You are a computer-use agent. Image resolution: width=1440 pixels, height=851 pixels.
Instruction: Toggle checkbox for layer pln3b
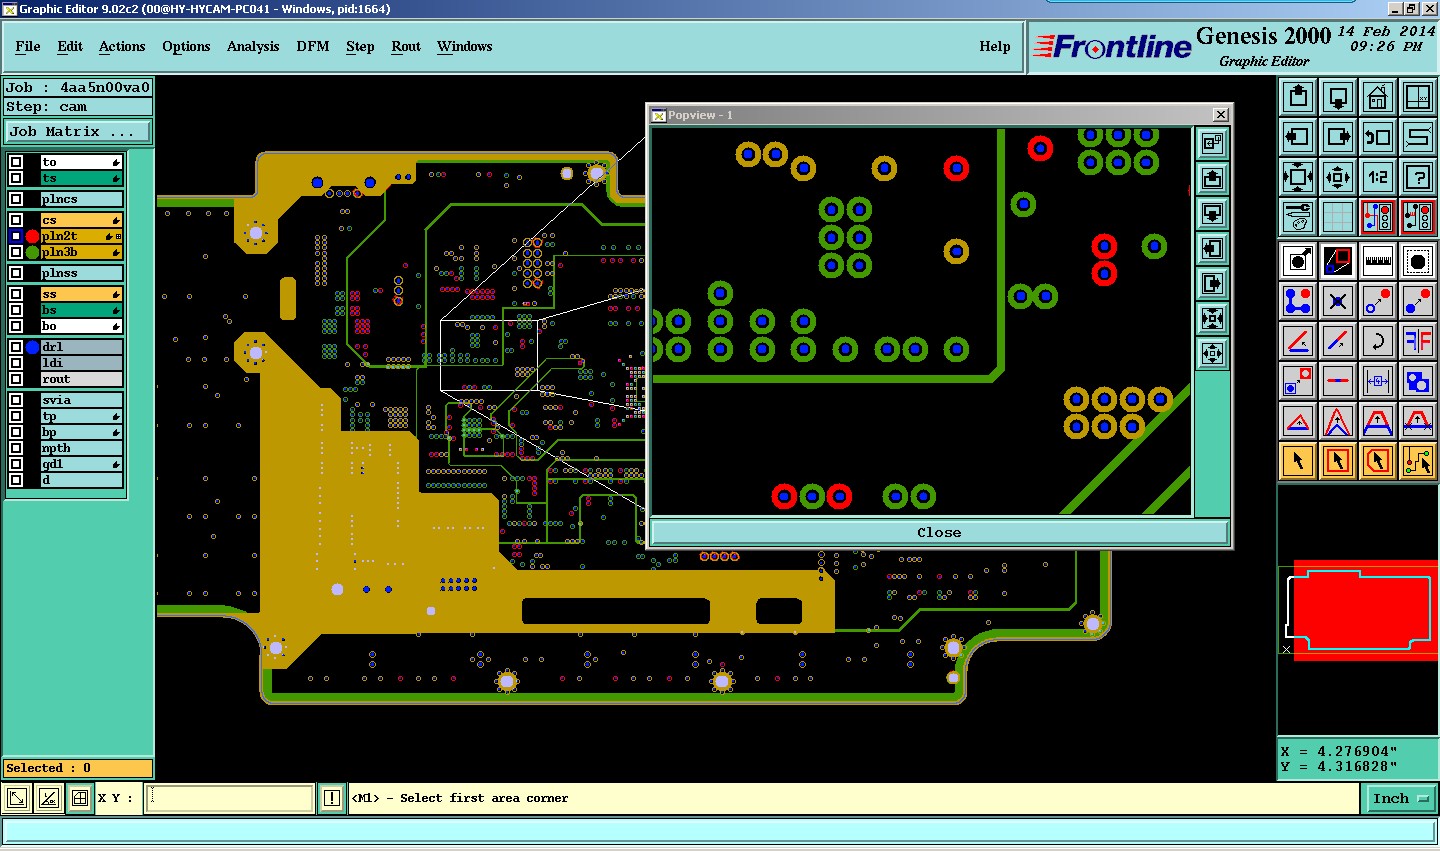point(16,252)
